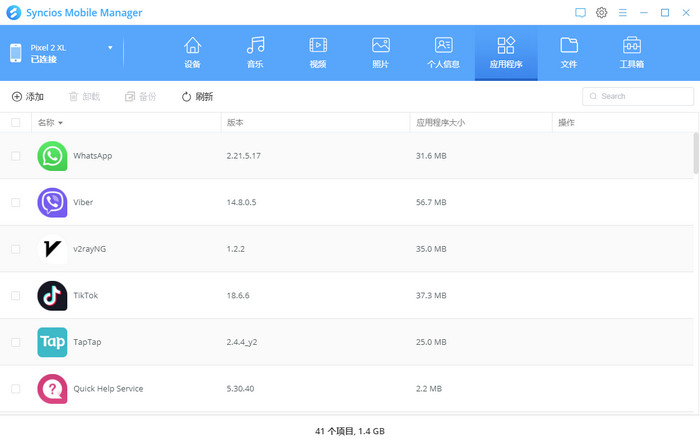This screenshot has width=700, height=445.
Task: Click the 56.7 MB size cell
Action: pyautogui.click(x=431, y=202)
